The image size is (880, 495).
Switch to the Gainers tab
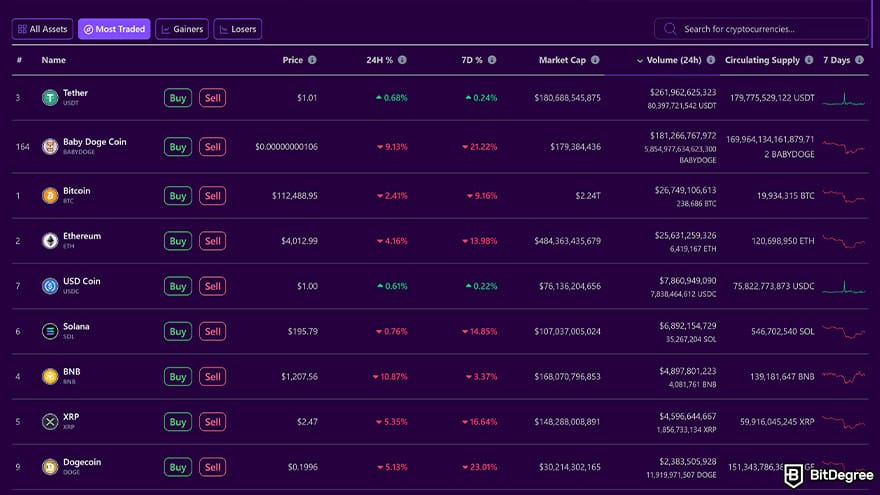[181, 29]
